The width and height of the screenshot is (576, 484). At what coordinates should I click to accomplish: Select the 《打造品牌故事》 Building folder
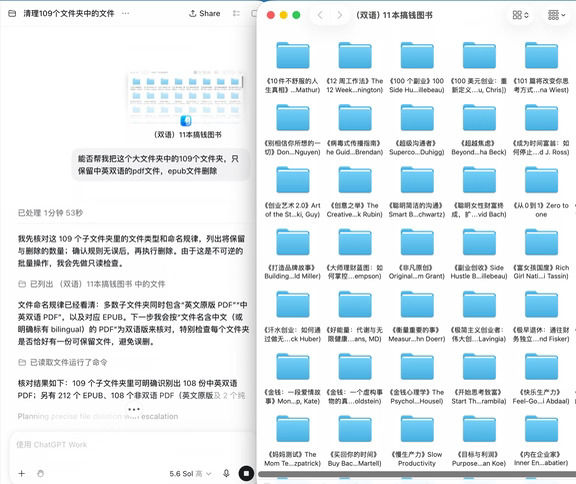pyautogui.click(x=293, y=242)
